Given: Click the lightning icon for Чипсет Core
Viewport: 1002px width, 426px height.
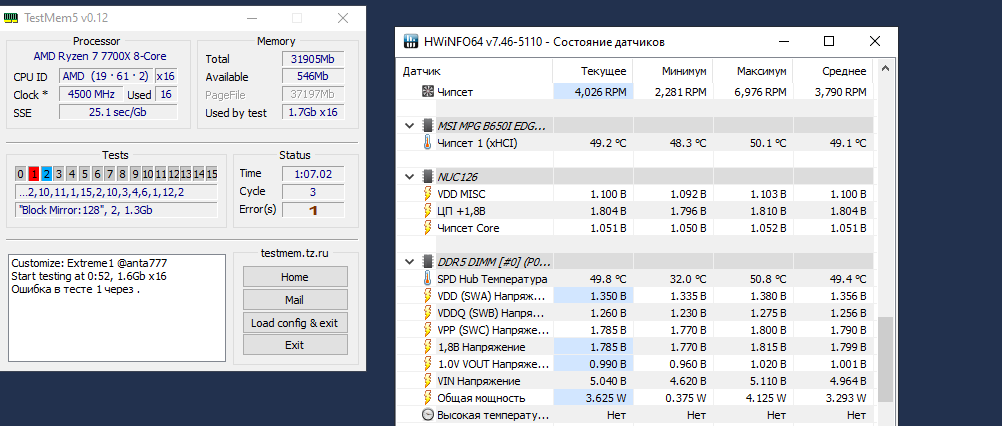Looking at the screenshot, I should (428, 228).
